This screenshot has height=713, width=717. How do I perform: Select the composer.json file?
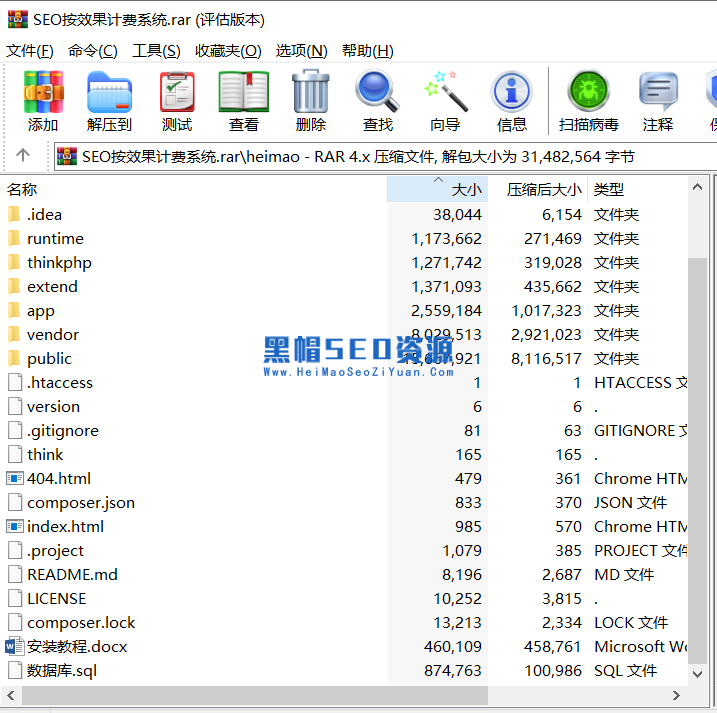pos(80,502)
